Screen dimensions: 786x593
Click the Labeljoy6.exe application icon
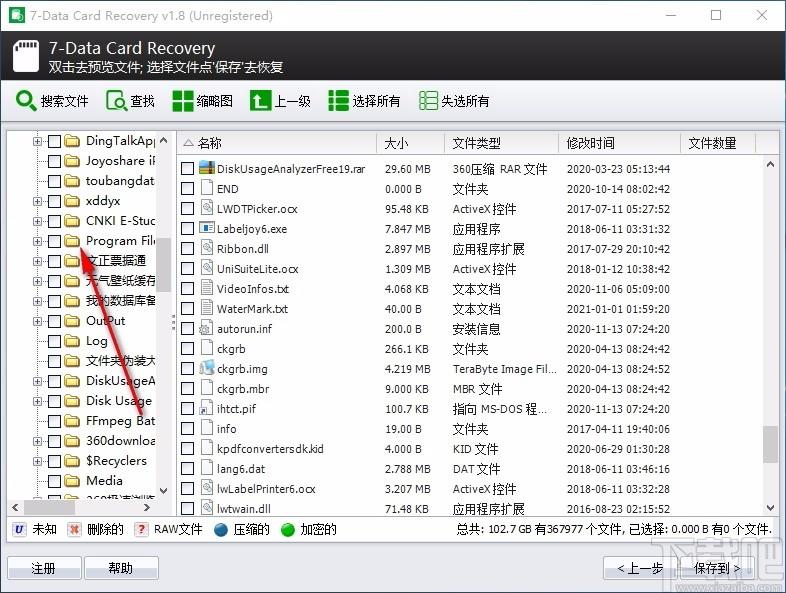[207, 228]
